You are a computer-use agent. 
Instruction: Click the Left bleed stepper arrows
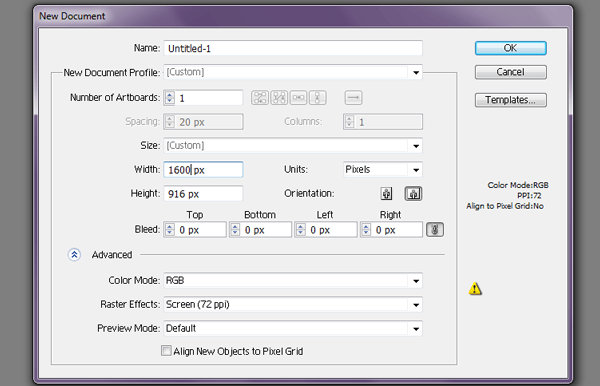point(300,230)
